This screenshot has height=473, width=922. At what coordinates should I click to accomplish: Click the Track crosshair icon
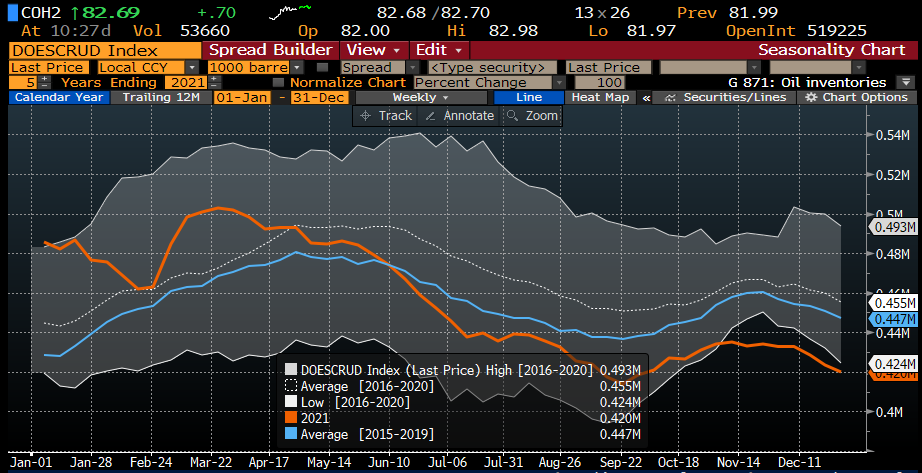[365, 116]
